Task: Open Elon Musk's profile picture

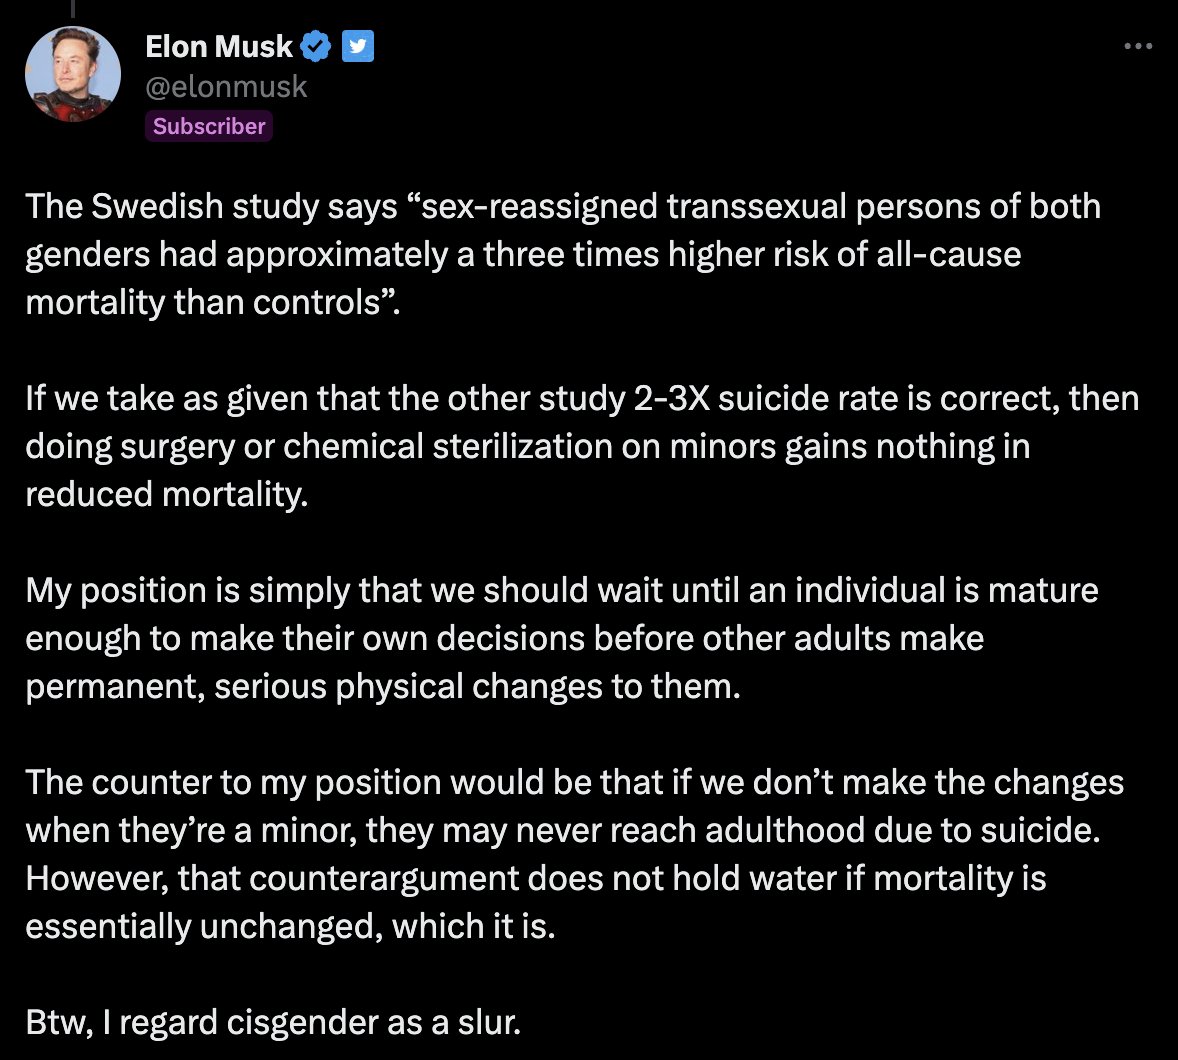Action: coord(72,76)
